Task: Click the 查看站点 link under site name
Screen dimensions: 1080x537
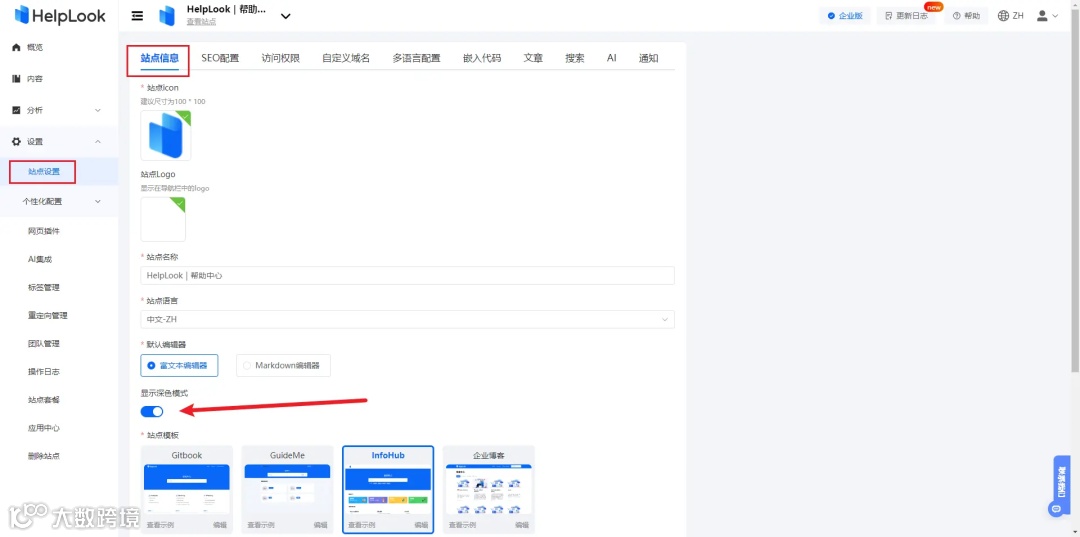Action: tap(201, 22)
